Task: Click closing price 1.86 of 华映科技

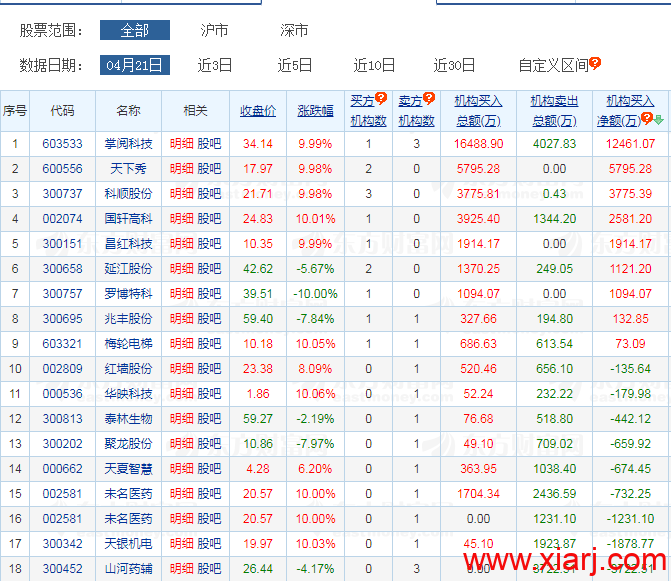Action: [x=258, y=394]
